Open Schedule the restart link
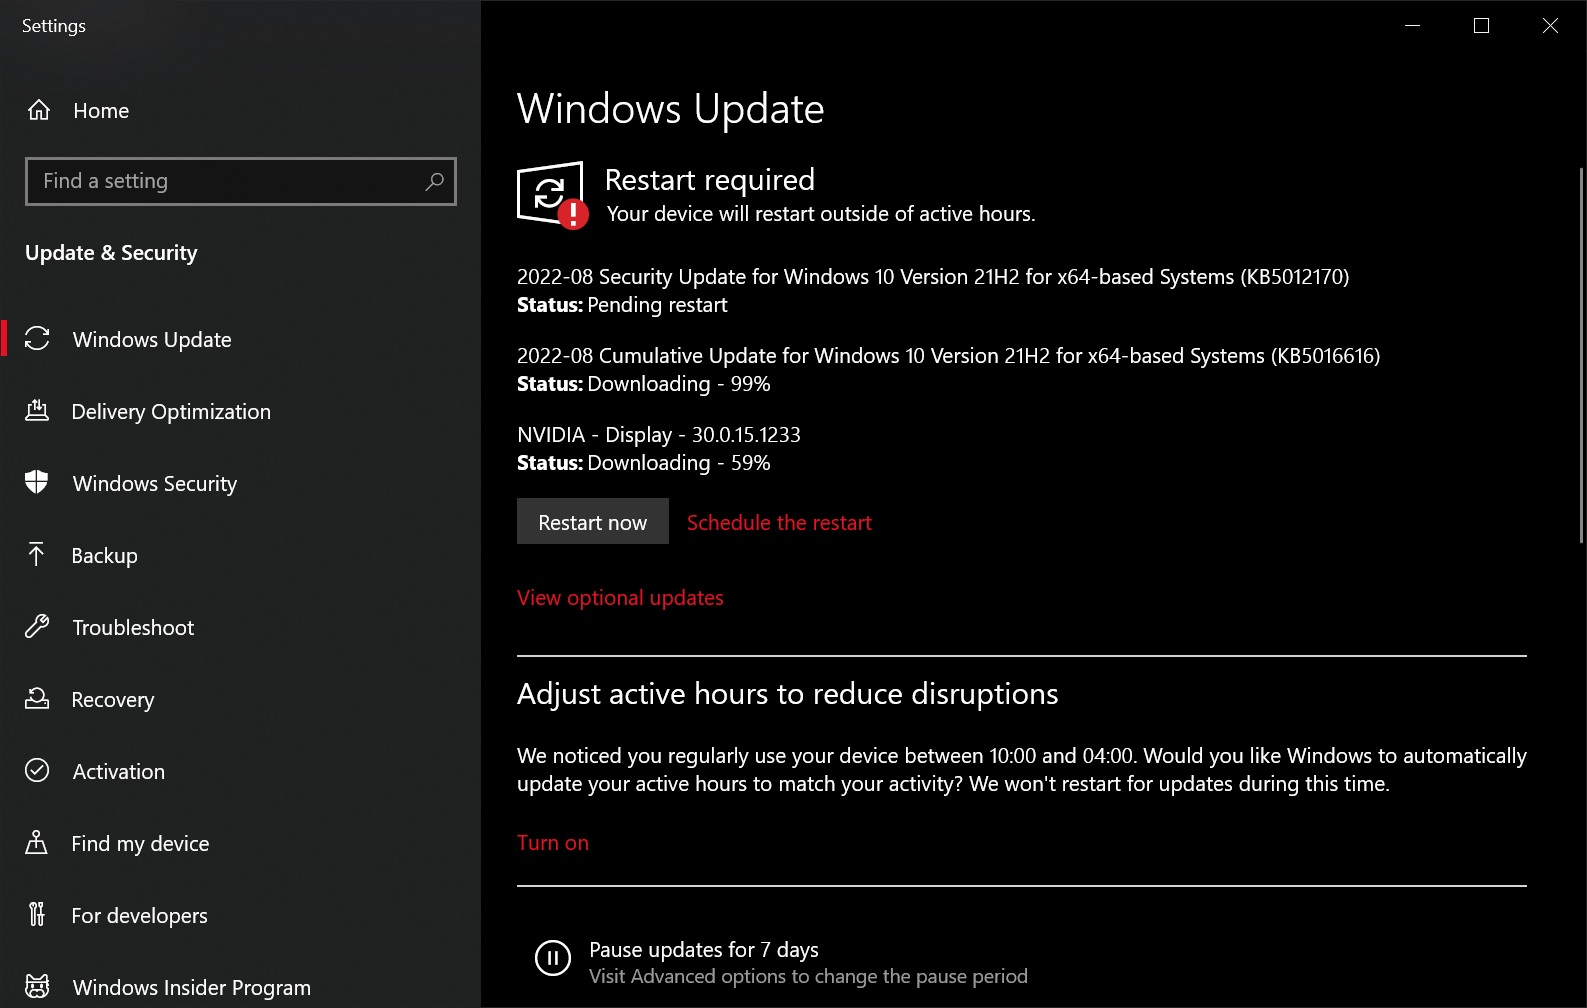Image resolution: width=1587 pixels, height=1008 pixels. (779, 522)
